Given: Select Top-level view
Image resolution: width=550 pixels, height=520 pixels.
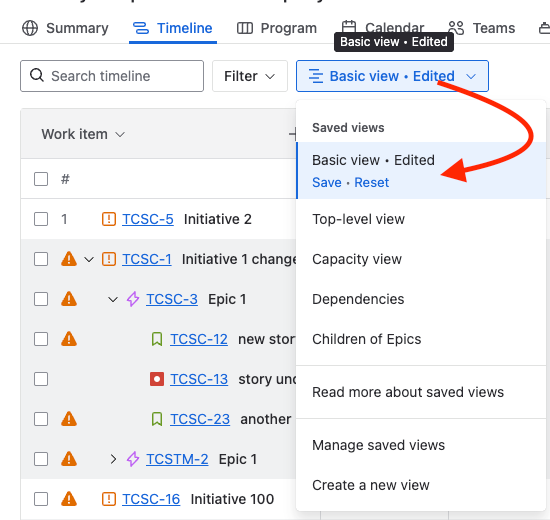Looking at the screenshot, I should point(421,219).
